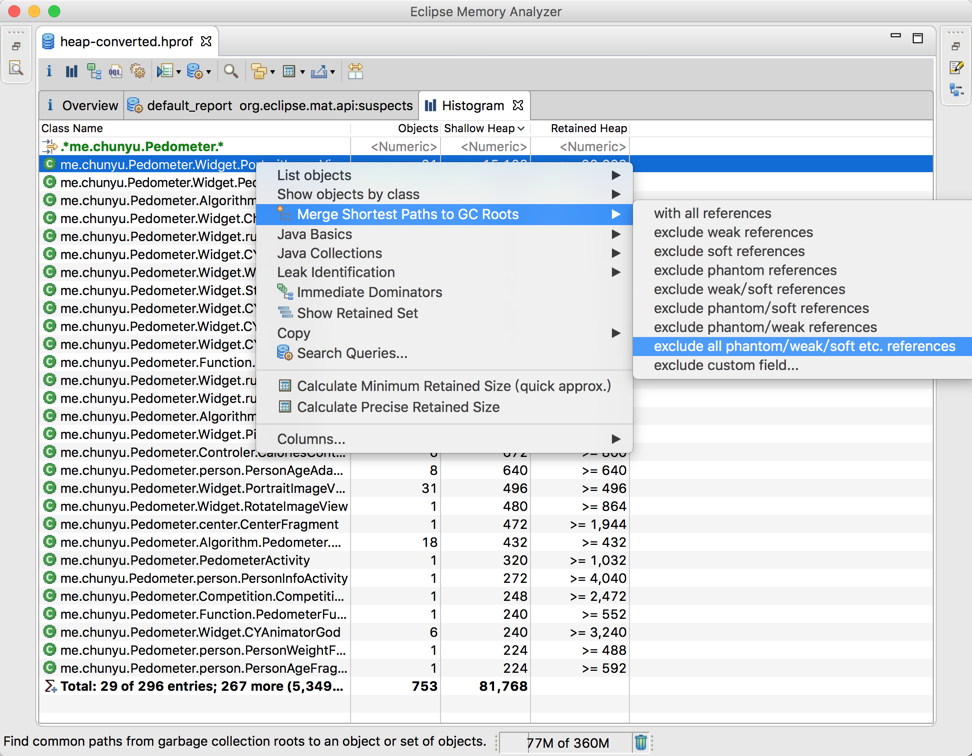The width and height of the screenshot is (972, 756).
Task: Open the OQL Object Query Language editor
Action: [x=115, y=71]
